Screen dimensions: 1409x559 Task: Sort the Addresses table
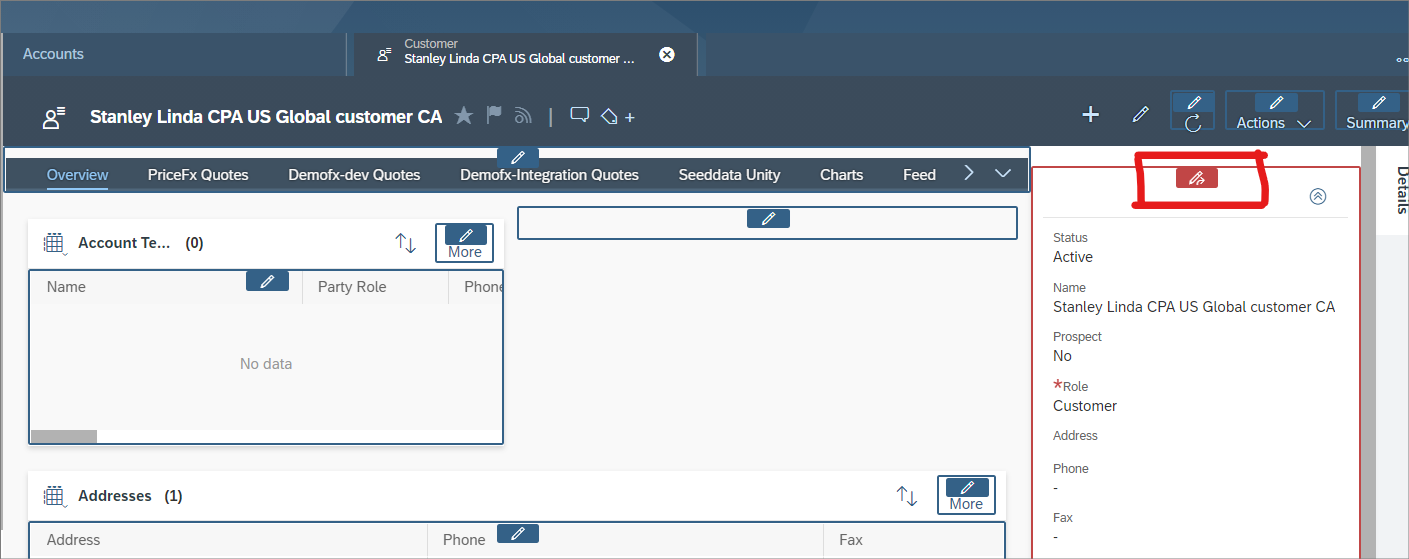point(906,496)
